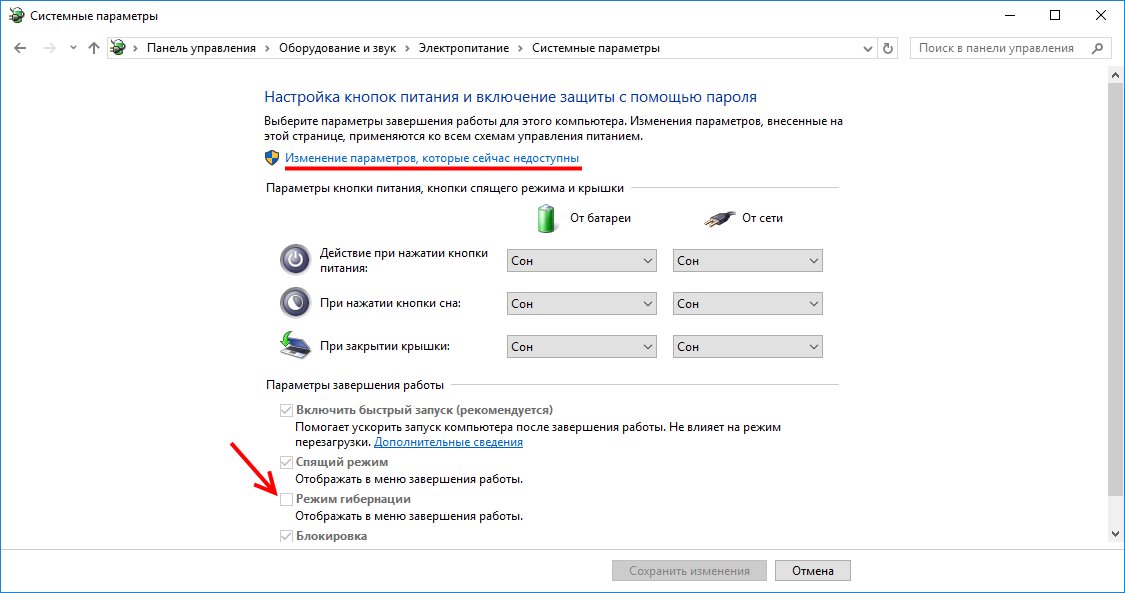Click the power button icon

pyautogui.click(x=295, y=260)
